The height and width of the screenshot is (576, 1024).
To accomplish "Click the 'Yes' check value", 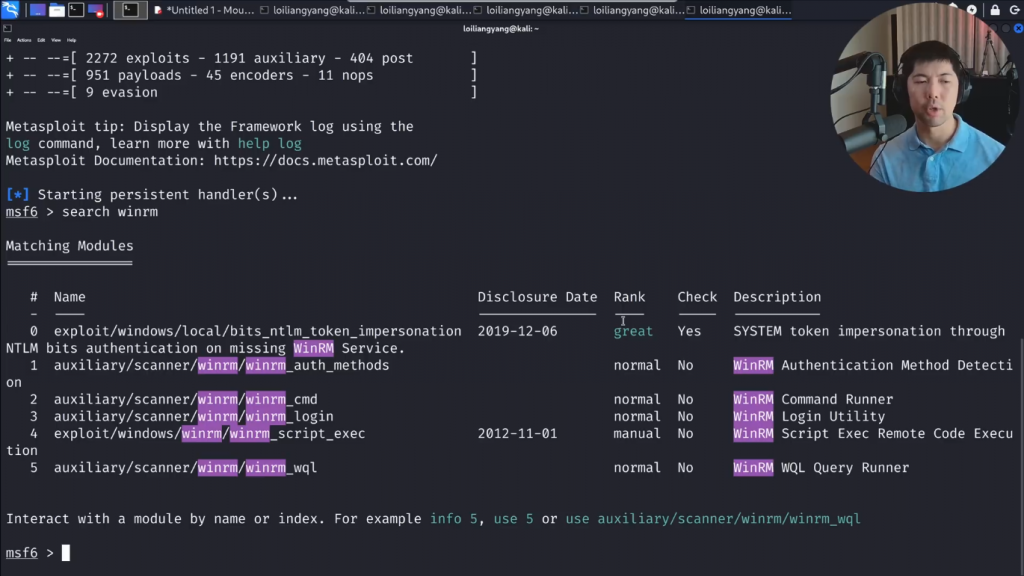I will [x=689, y=331].
